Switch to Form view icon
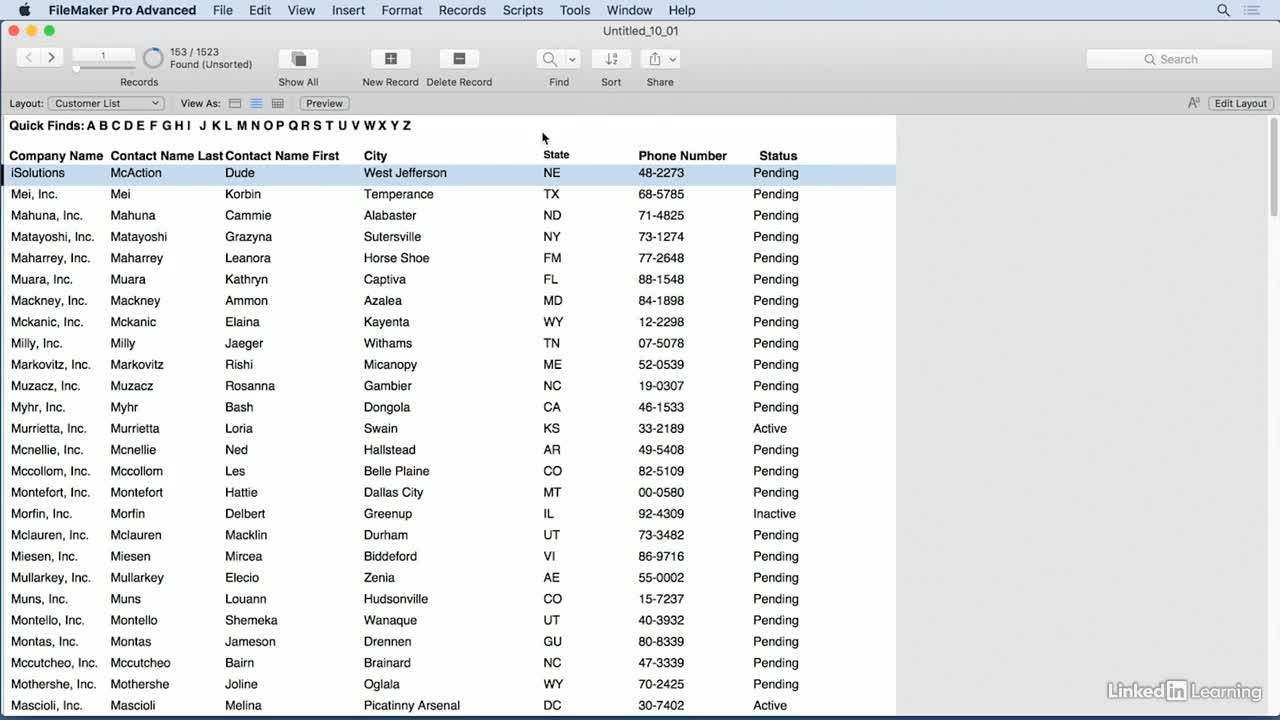This screenshot has width=1280, height=720. click(235, 103)
